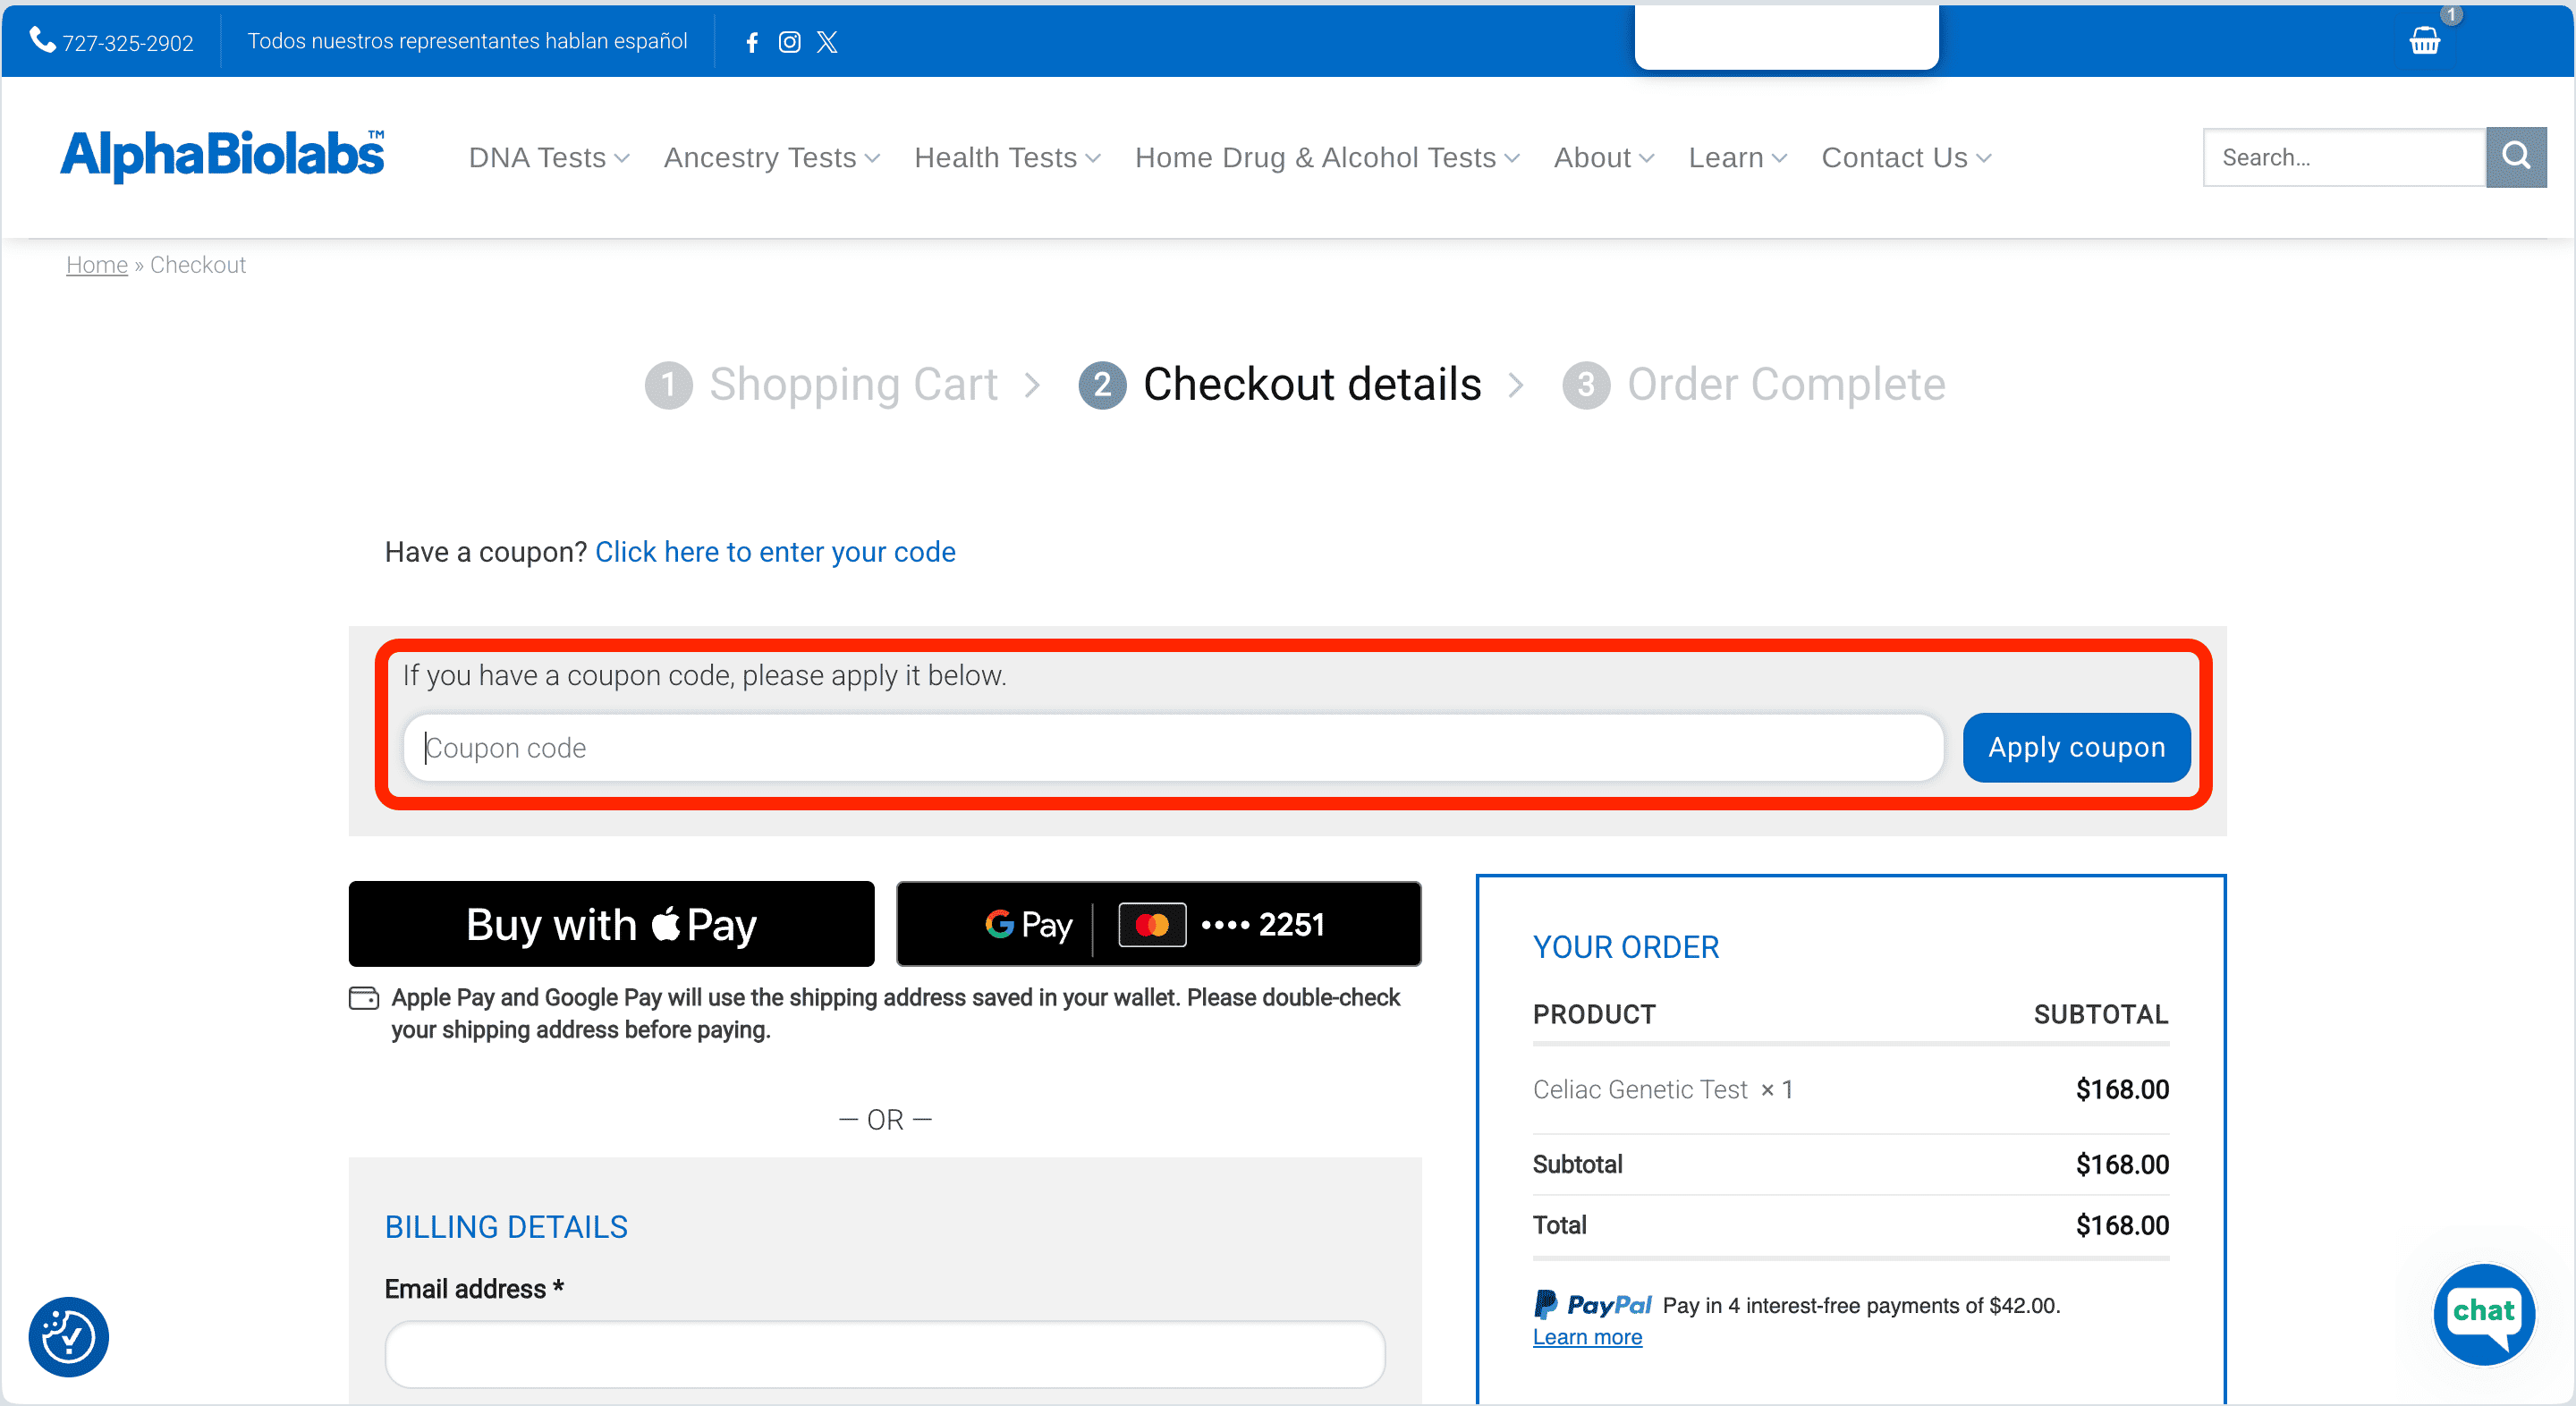Click 'Click here to enter your code' link

(x=775, y=552)
